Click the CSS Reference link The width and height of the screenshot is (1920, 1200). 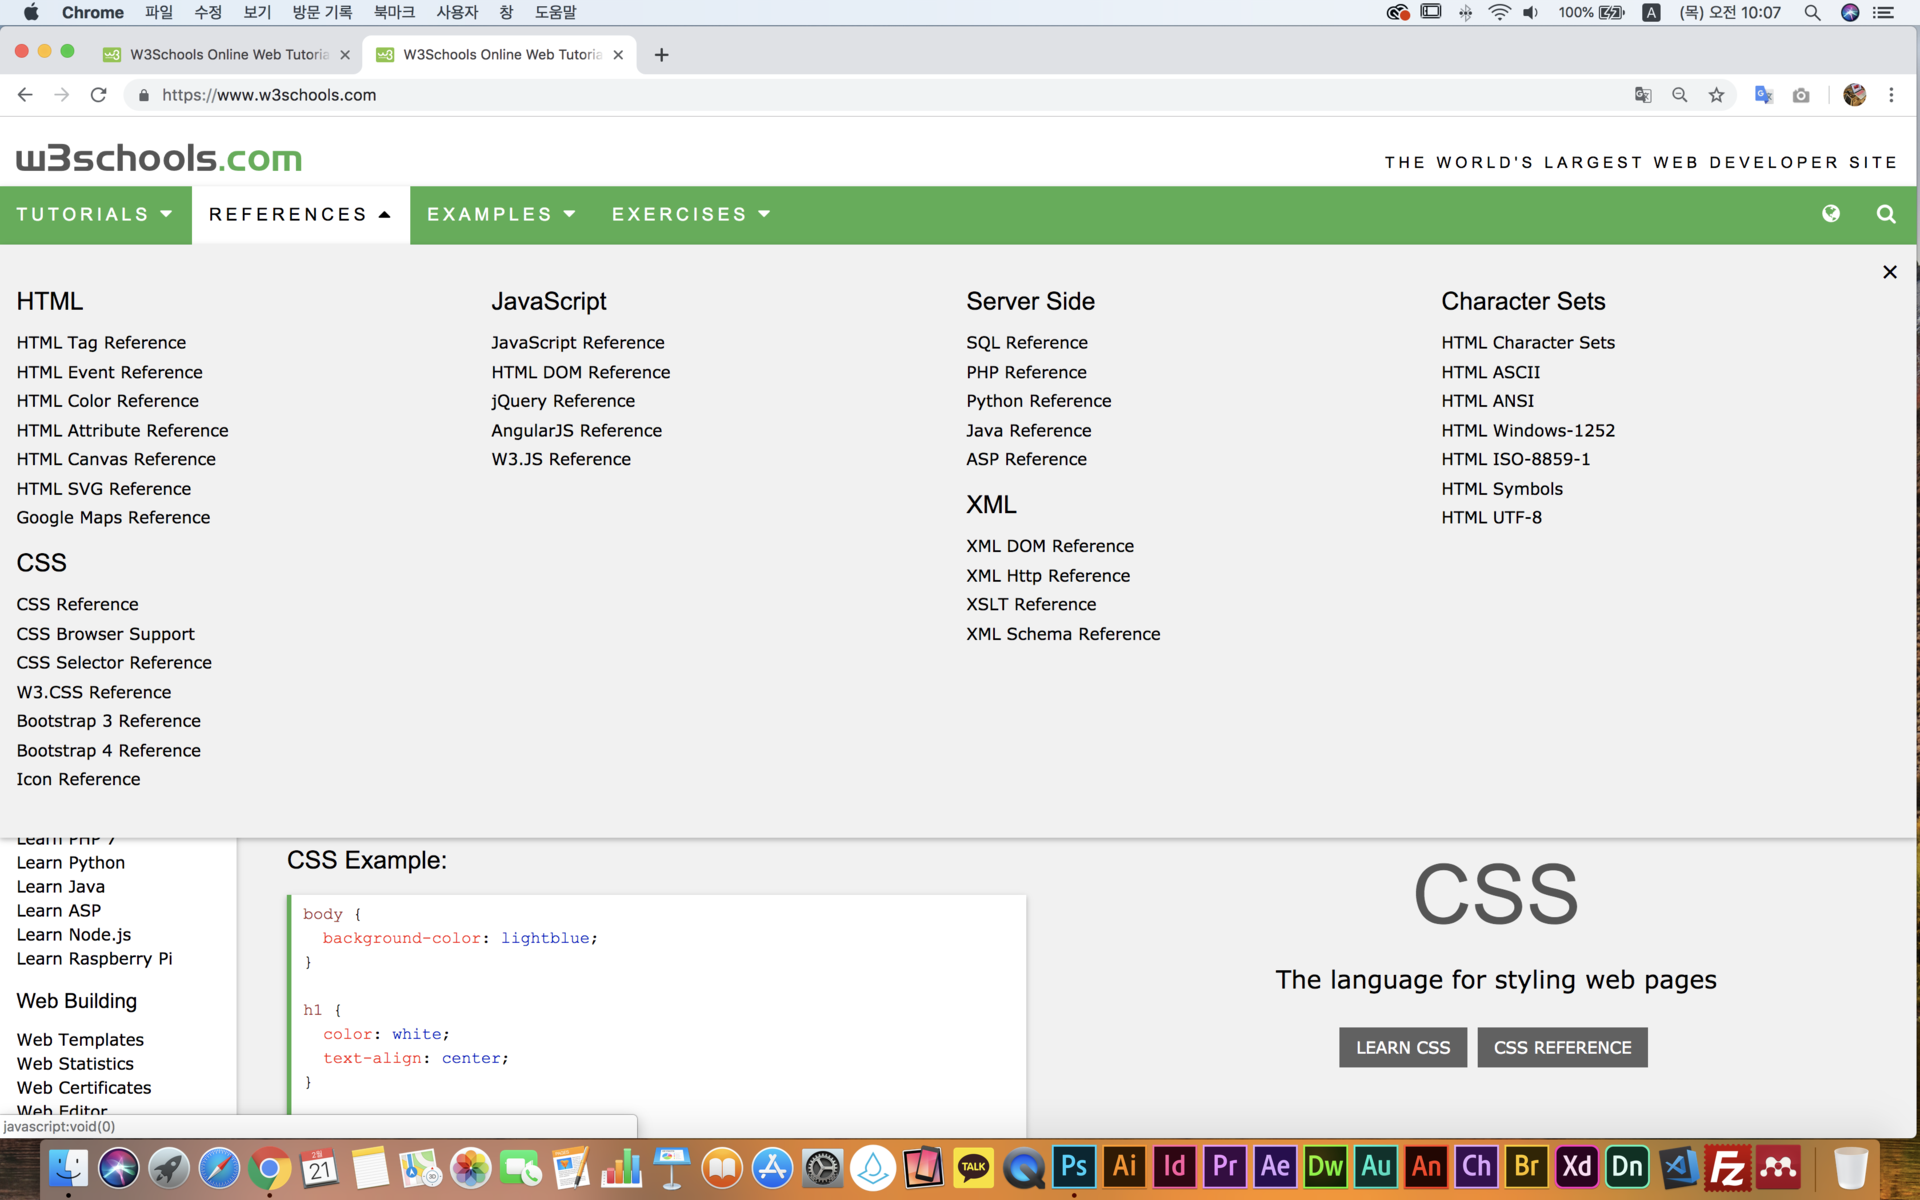click(x=77, y=604)
